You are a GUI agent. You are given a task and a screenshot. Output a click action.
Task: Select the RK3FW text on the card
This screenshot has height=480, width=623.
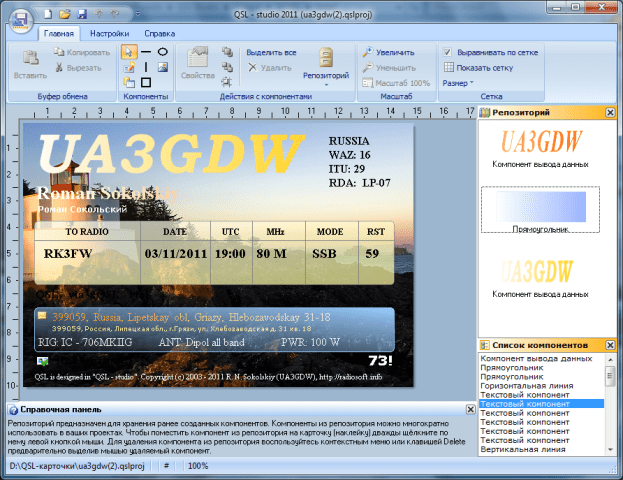68,254
